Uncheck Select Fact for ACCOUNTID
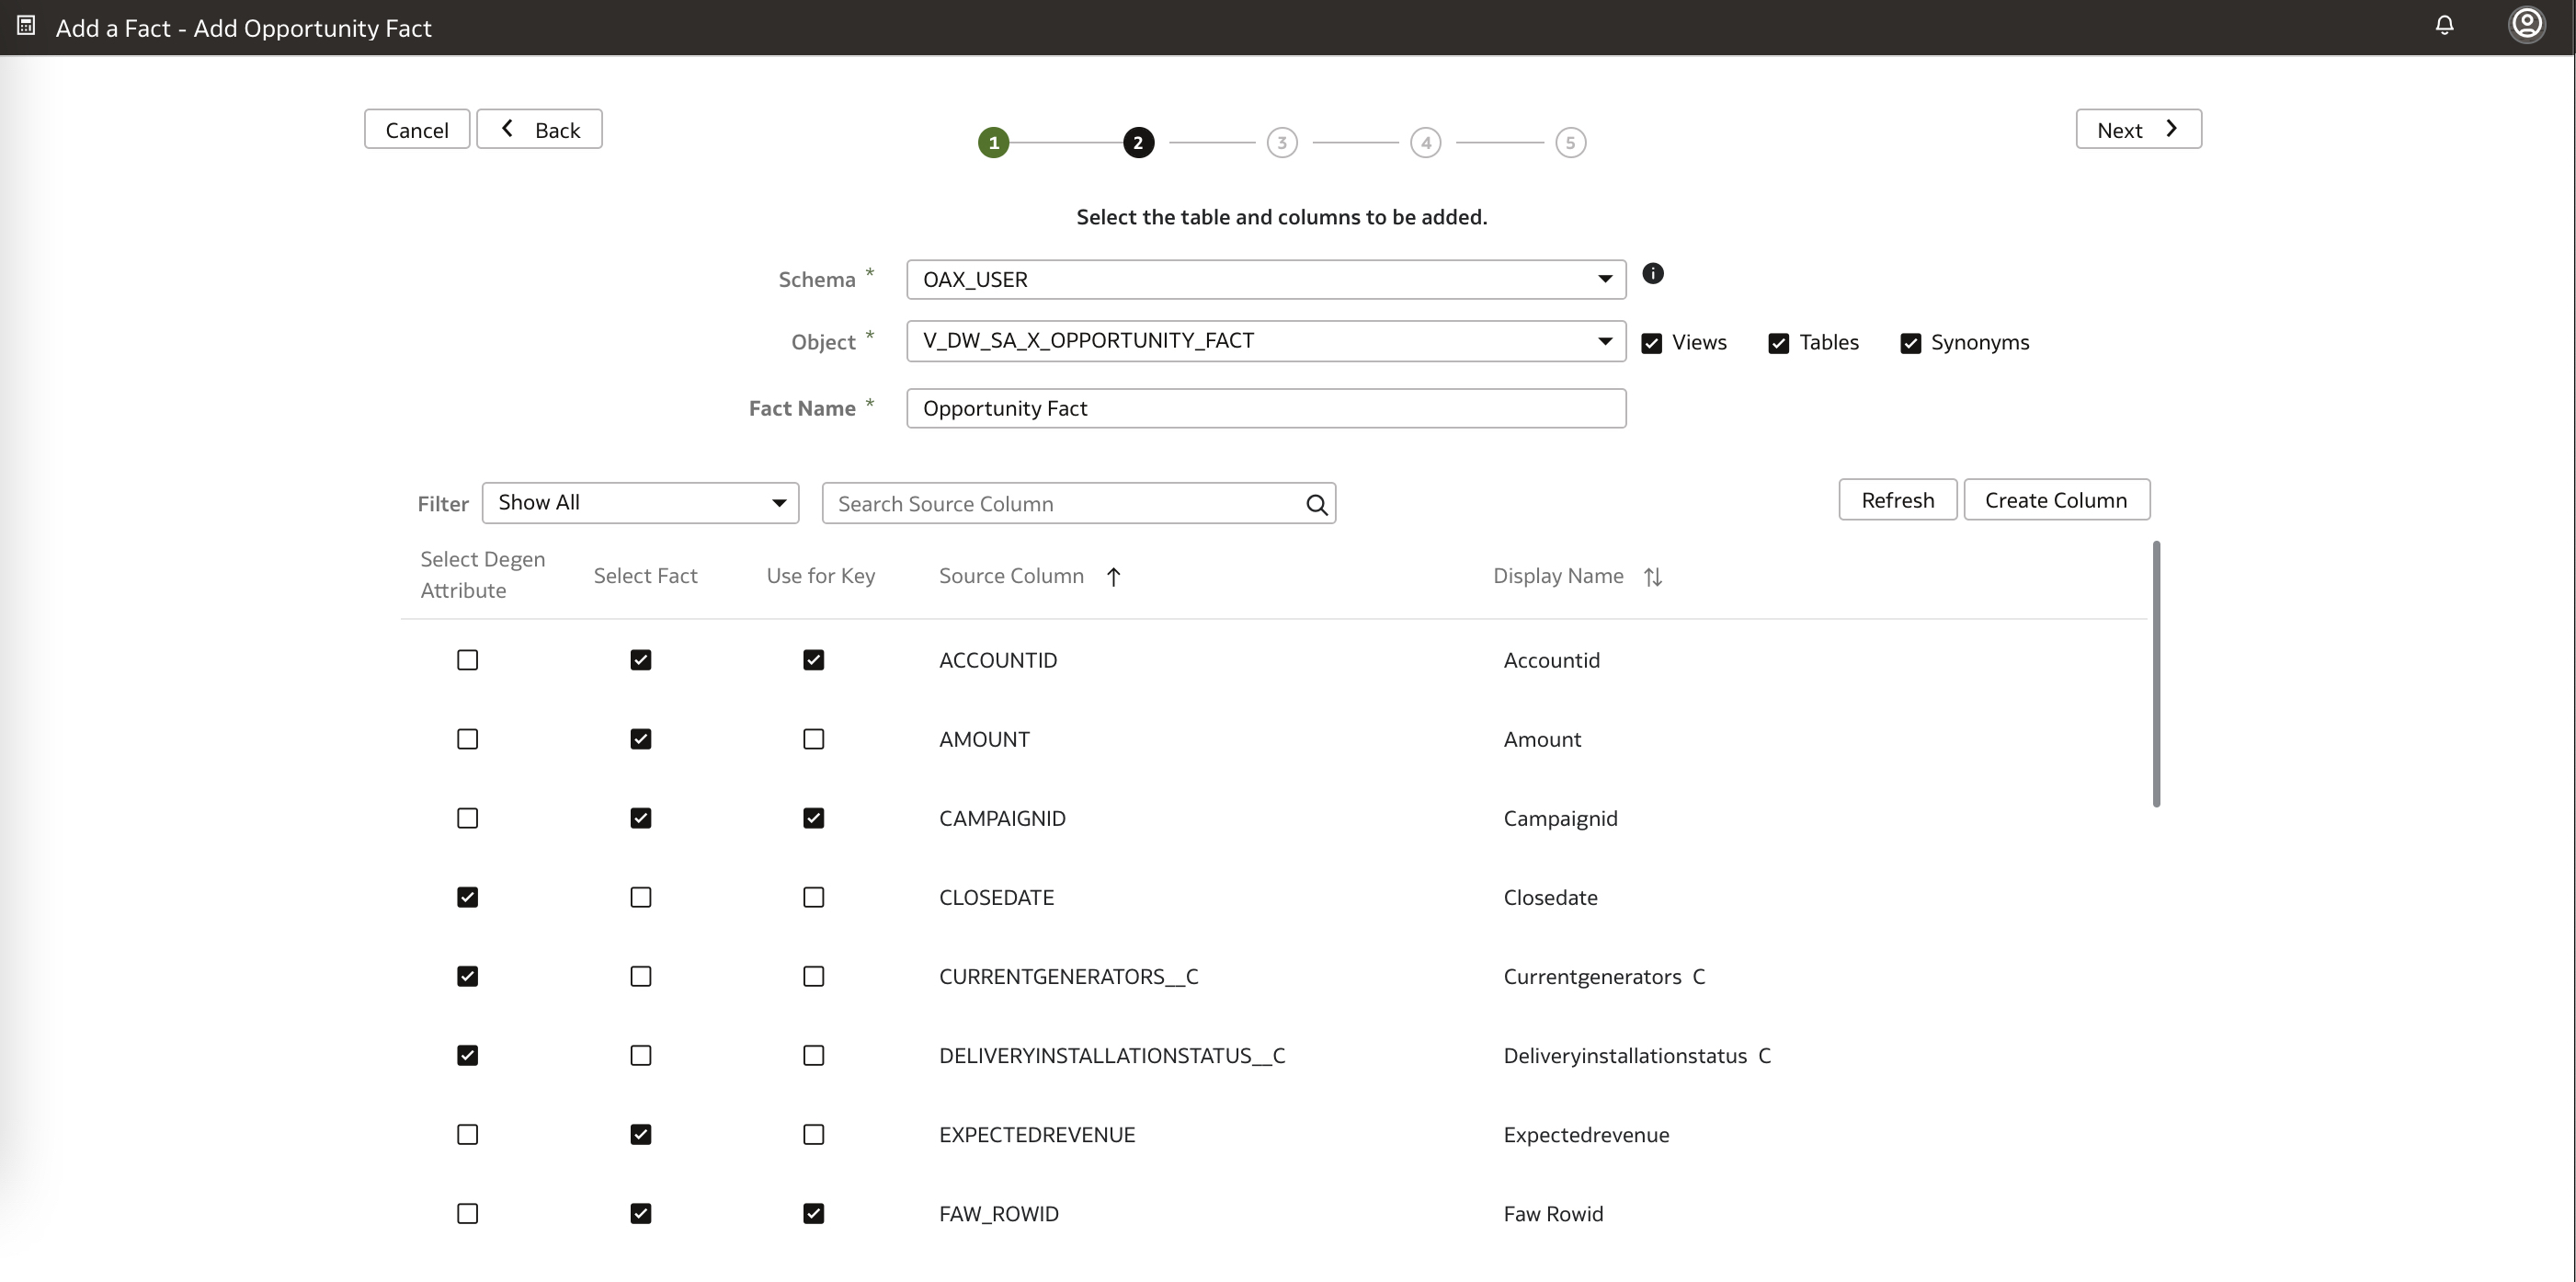 pyautogui.click(x=640, y=659)
